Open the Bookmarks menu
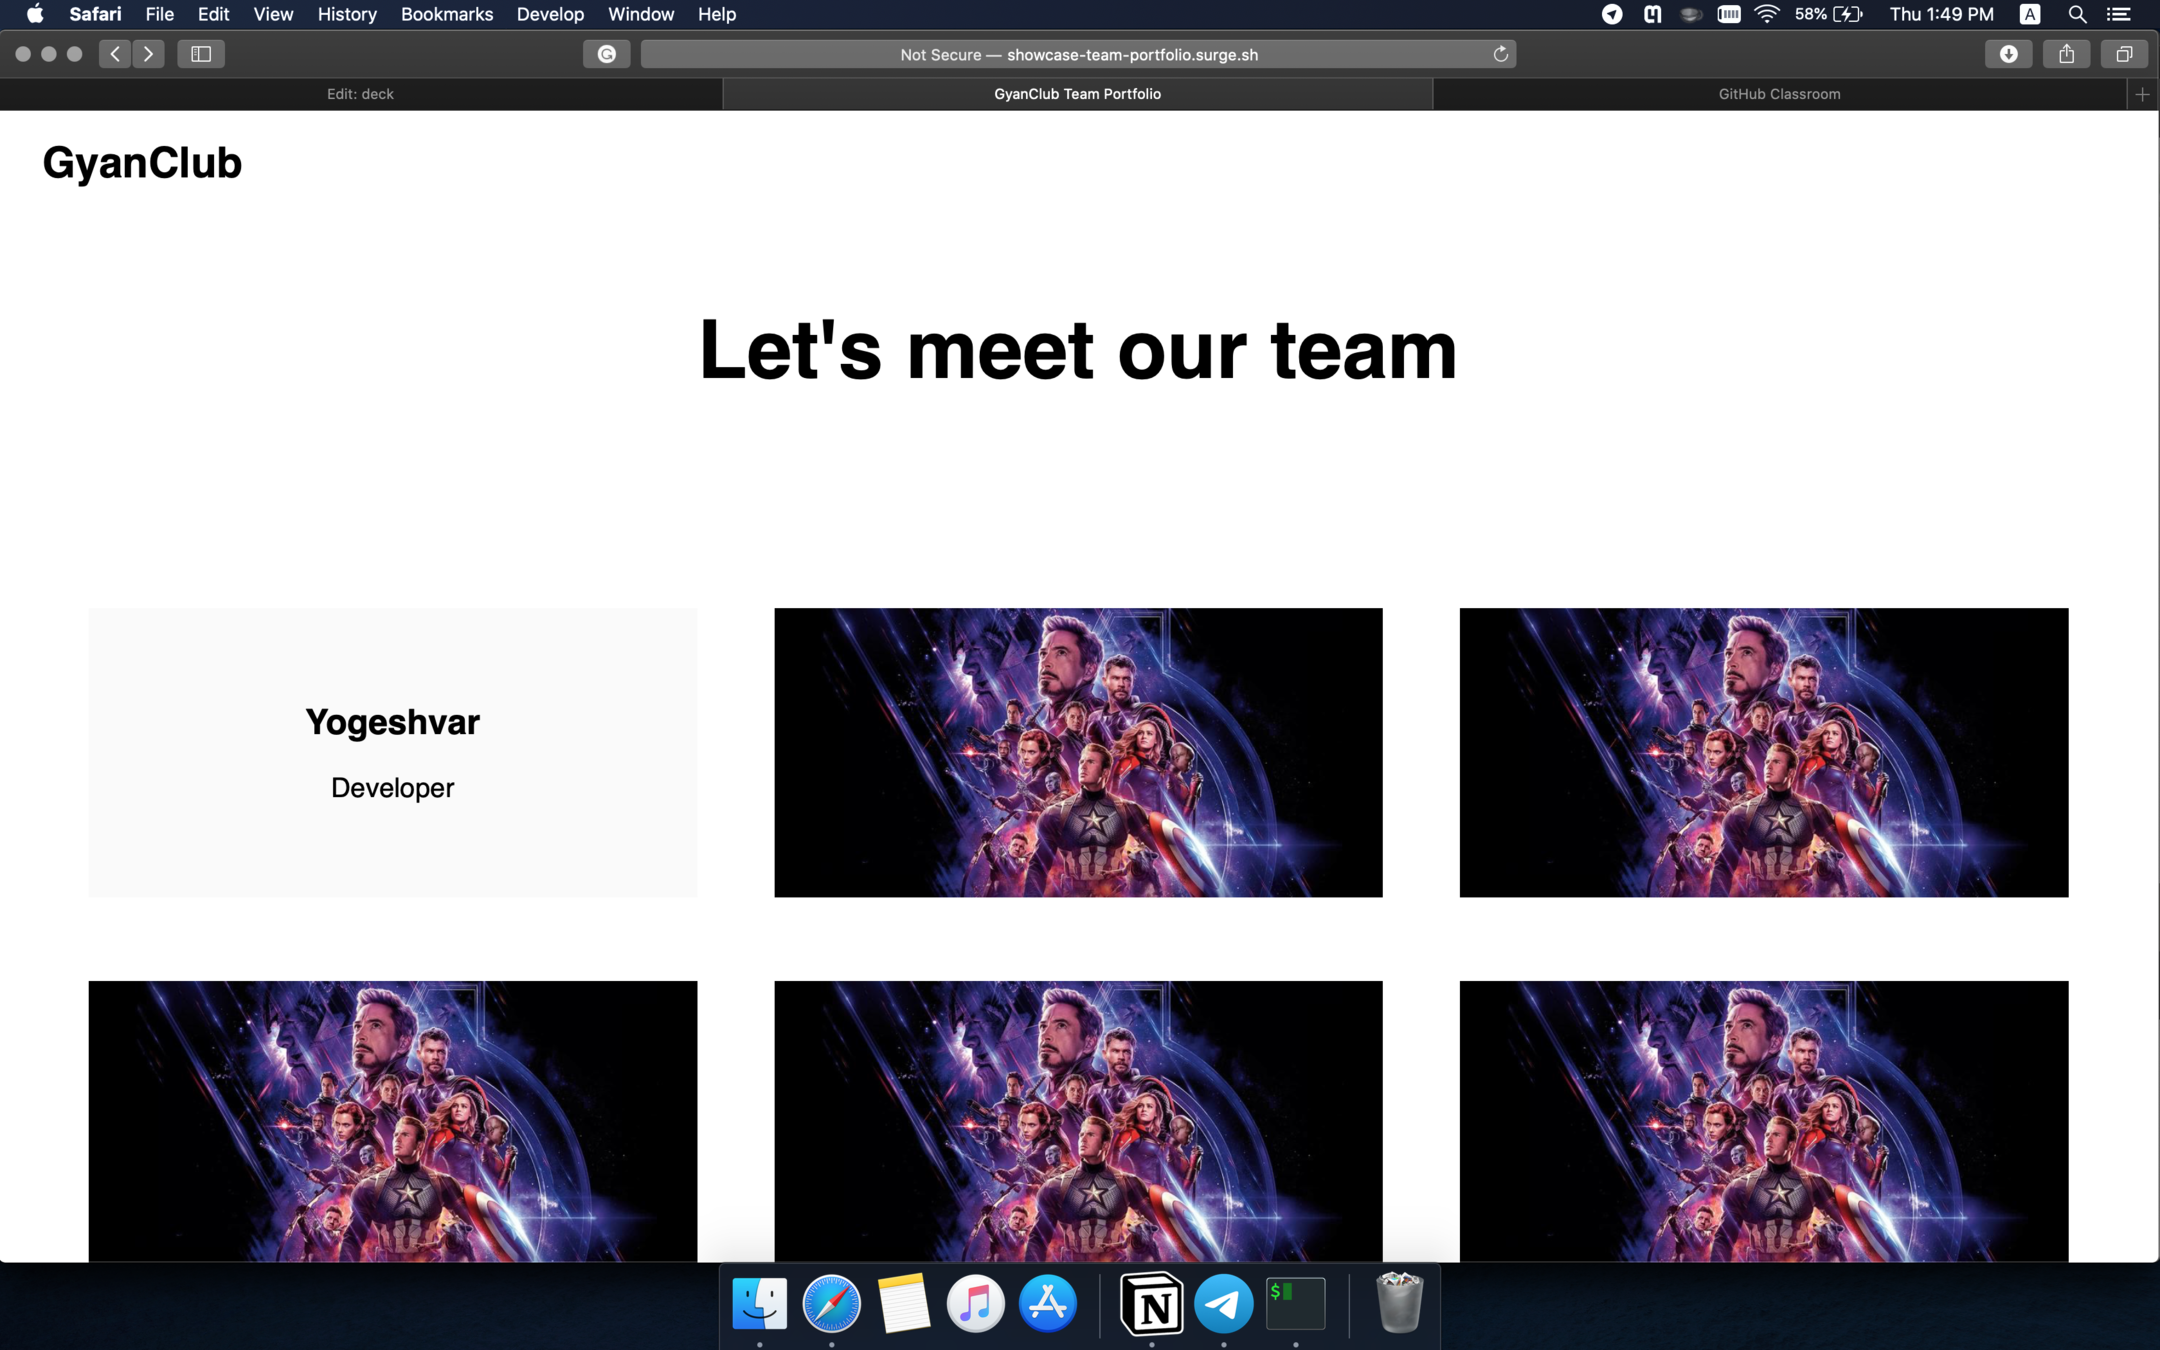Viewport: 2160px width, 1350px height. pos(446,14)
